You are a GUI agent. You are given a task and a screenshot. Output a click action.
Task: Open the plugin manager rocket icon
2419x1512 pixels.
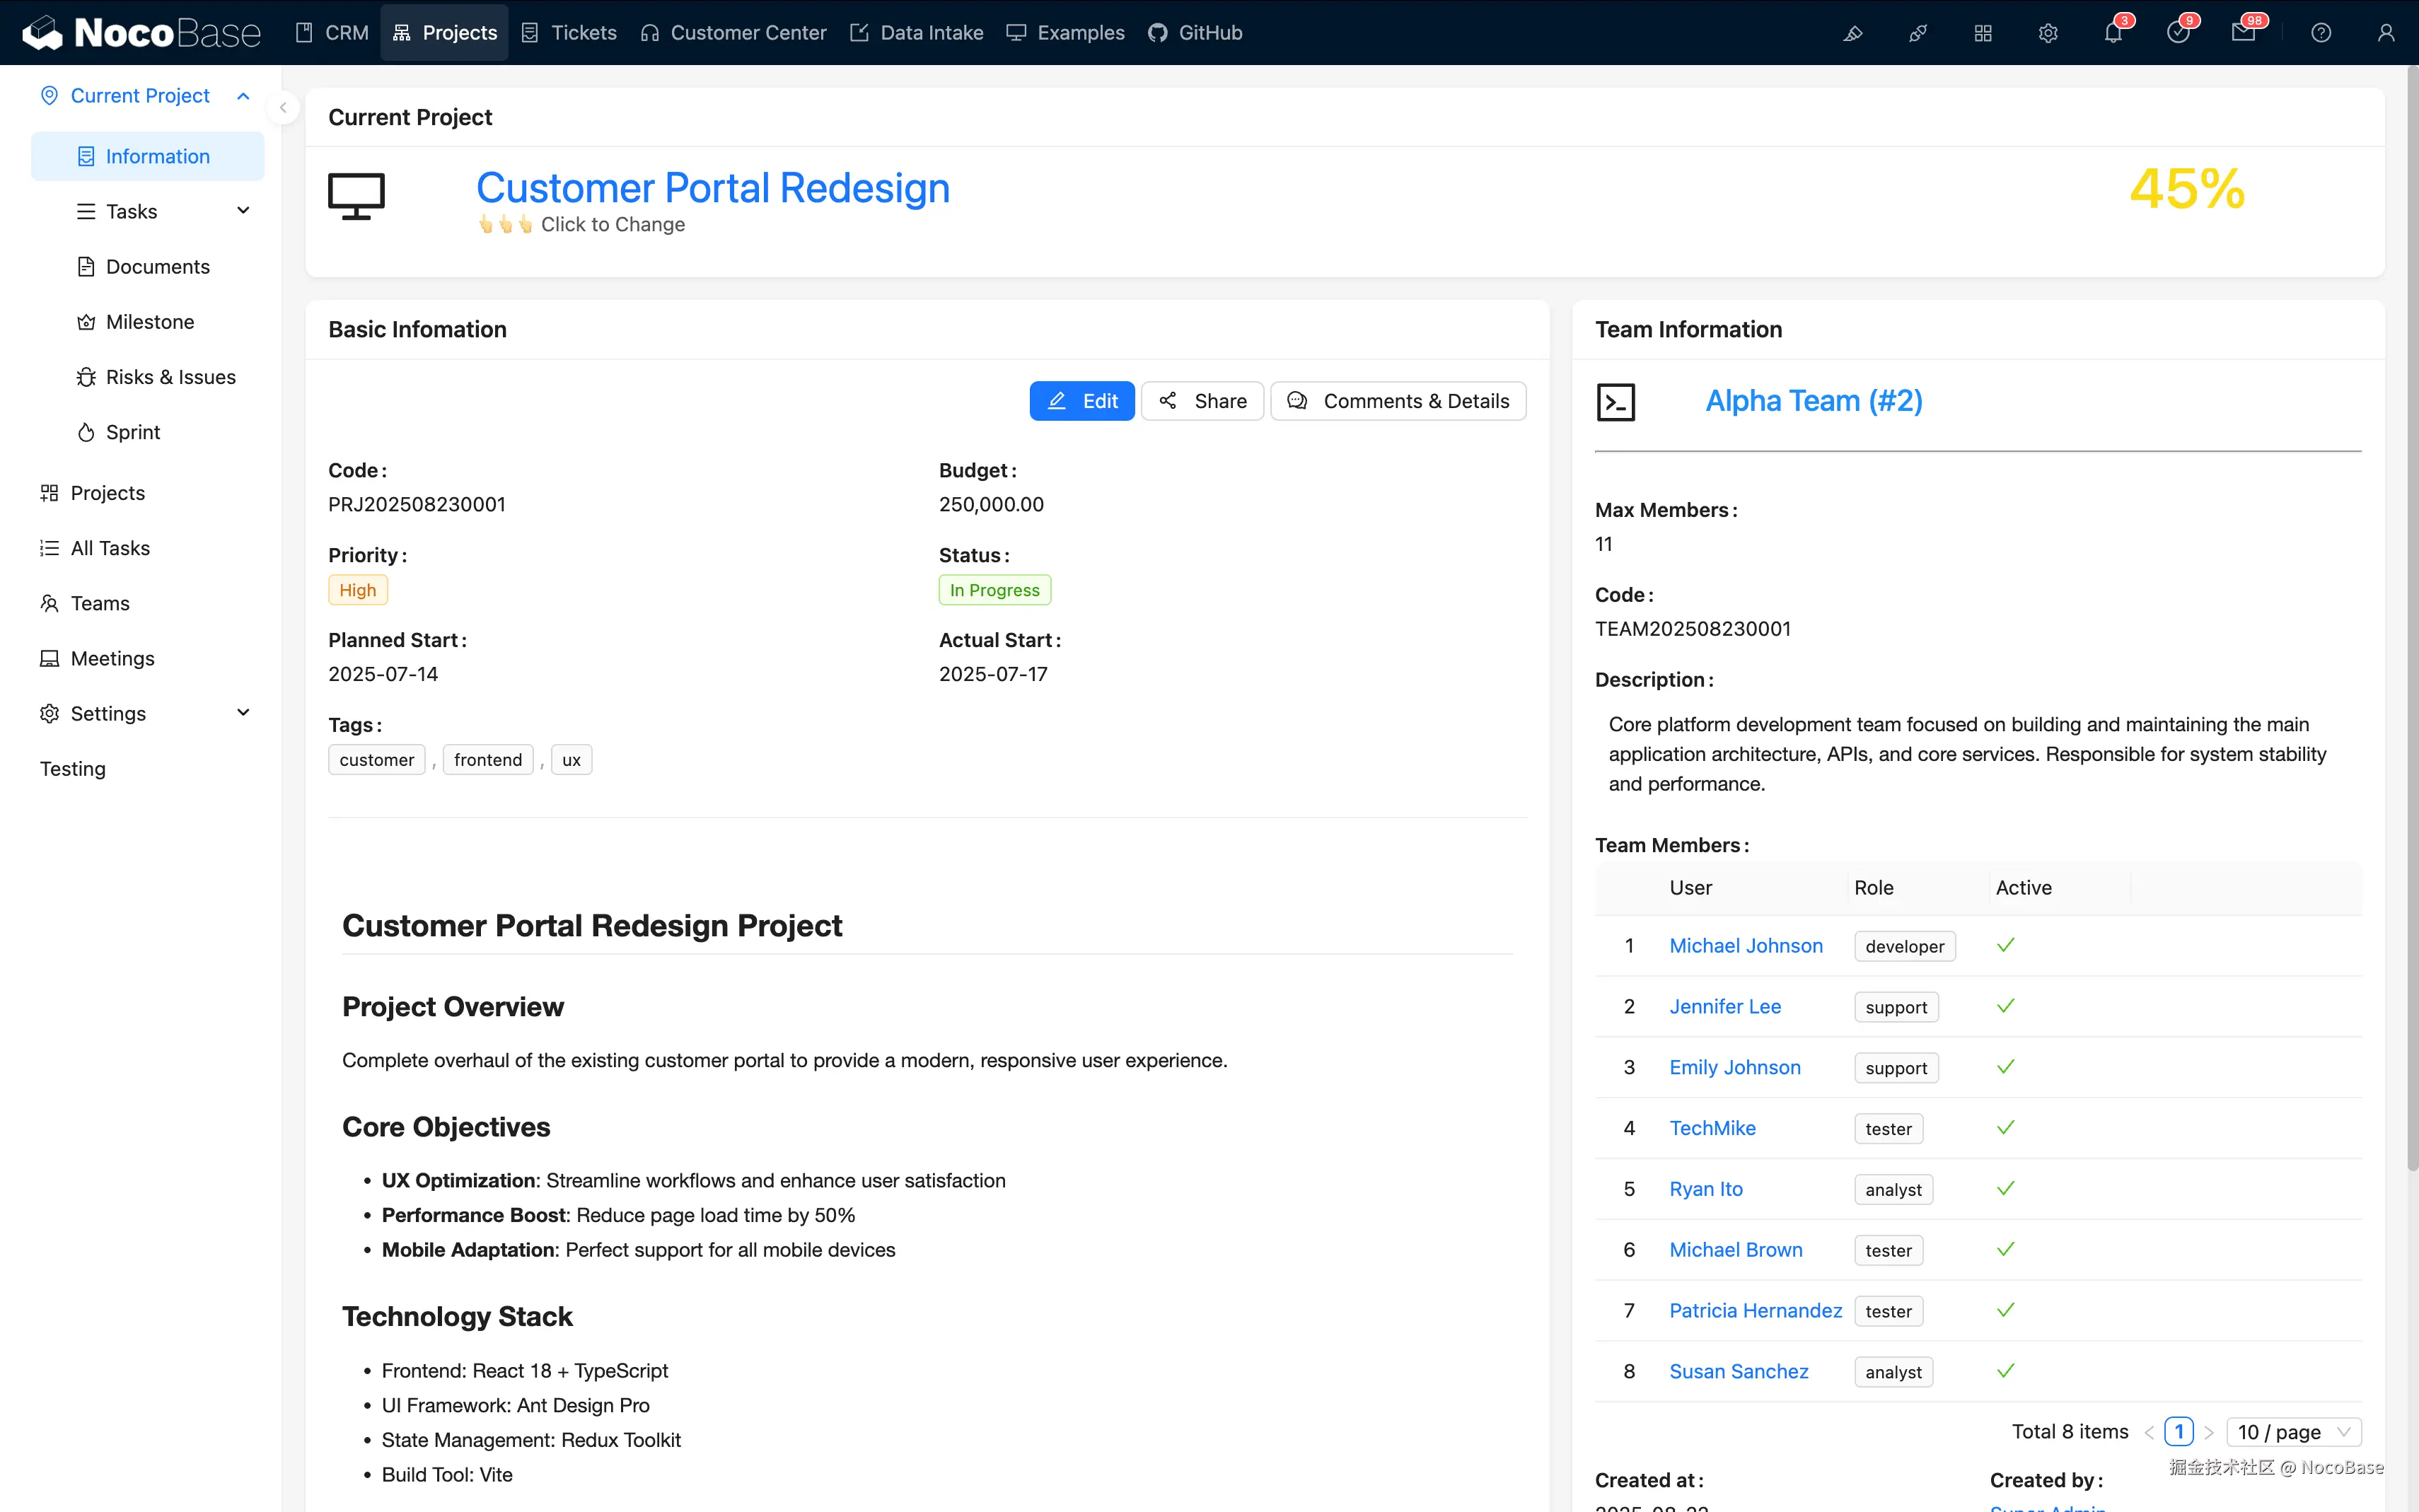(1917, 33)
